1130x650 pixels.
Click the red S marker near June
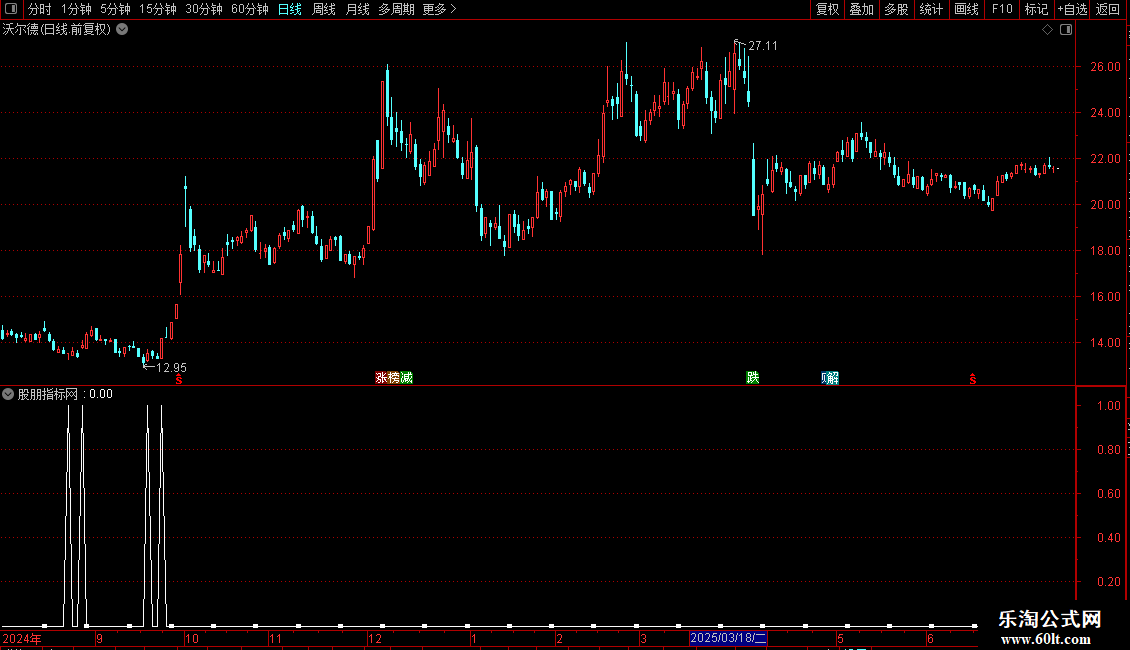pos(973,379)
